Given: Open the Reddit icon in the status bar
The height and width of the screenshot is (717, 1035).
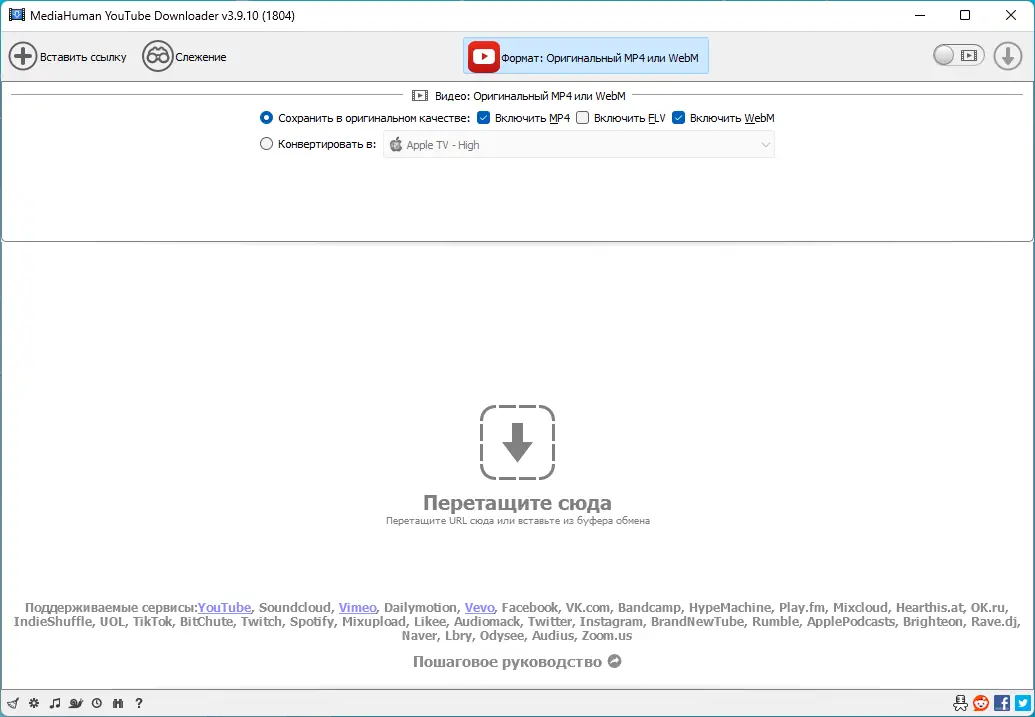Looking at the screenshot, I should click(981, 703).
